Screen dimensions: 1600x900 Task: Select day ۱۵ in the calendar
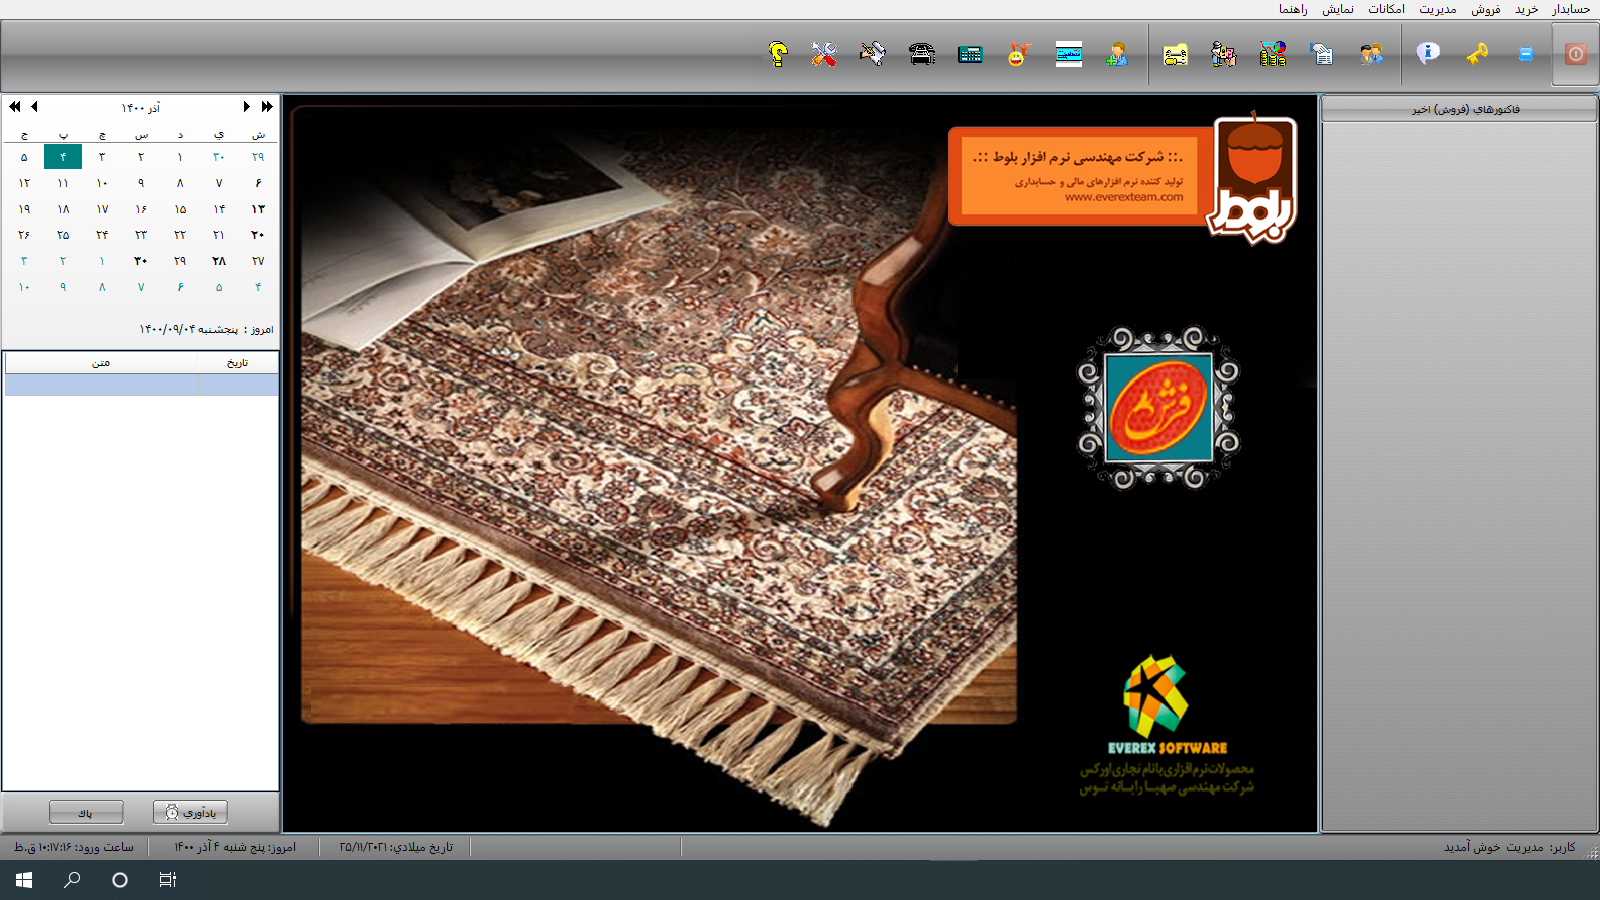coord(180,209)
